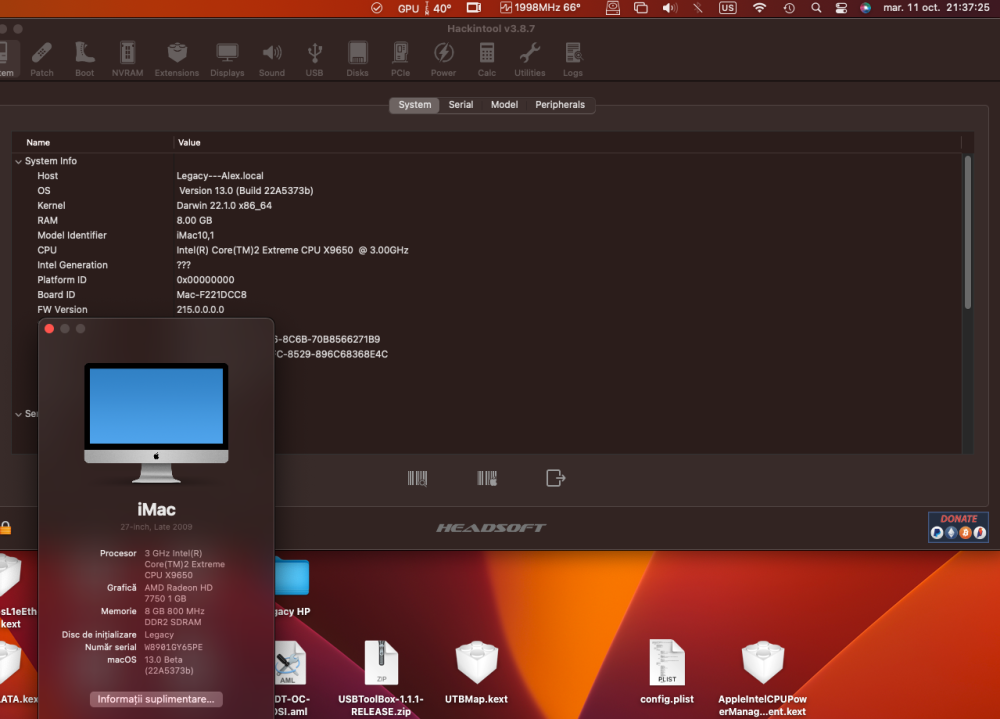Switch to the System tab
Screen dimensions: 1000x719
pos(415,105)
